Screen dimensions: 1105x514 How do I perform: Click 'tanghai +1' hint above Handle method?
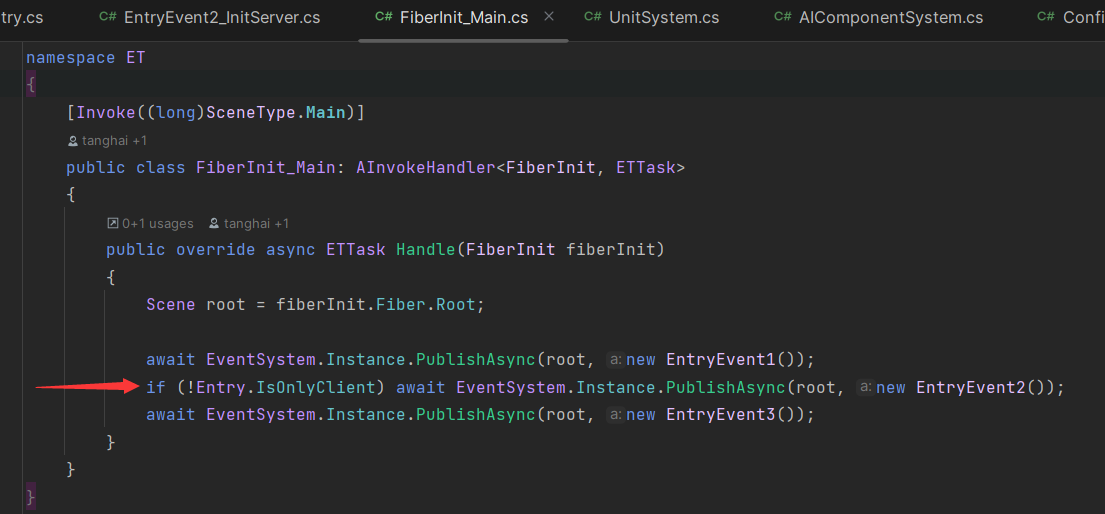click(x=257, y=224)
